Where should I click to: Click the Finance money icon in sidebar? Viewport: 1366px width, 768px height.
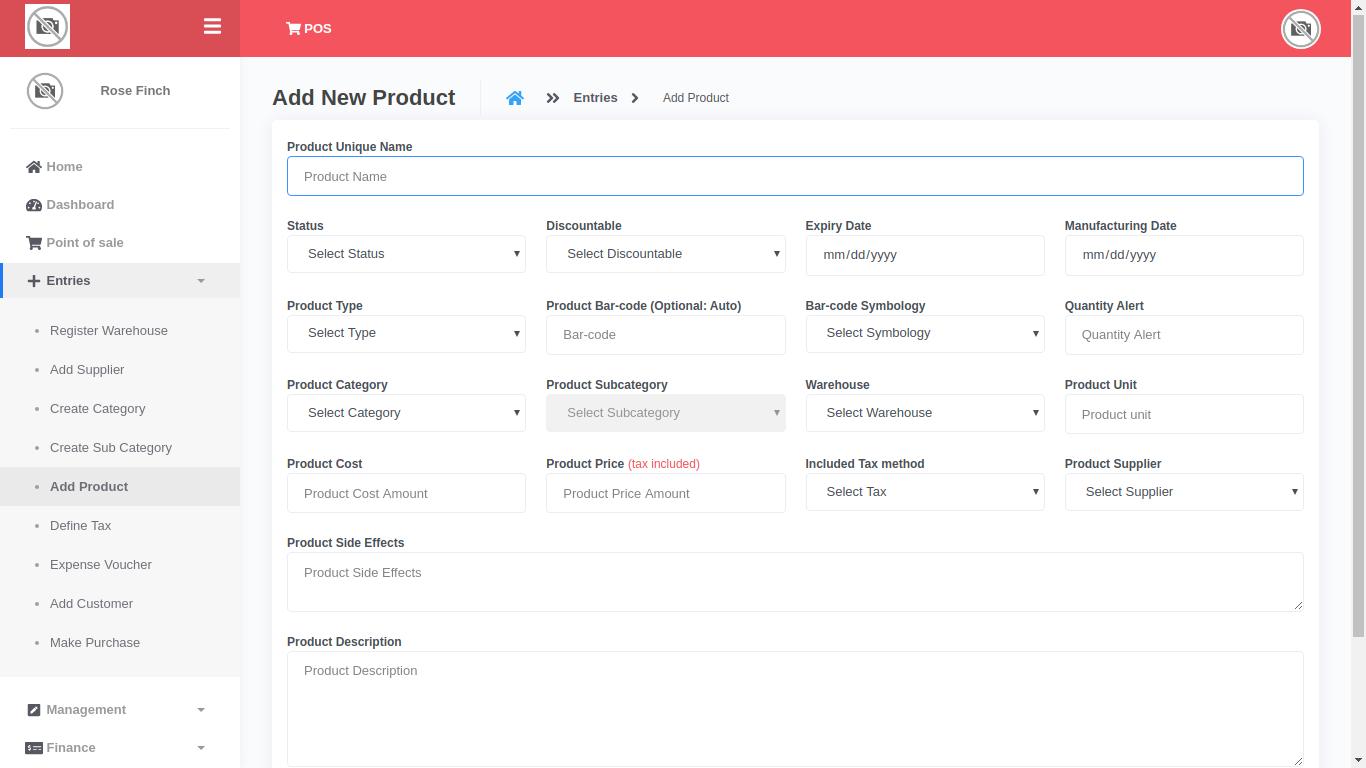[34, 748]
